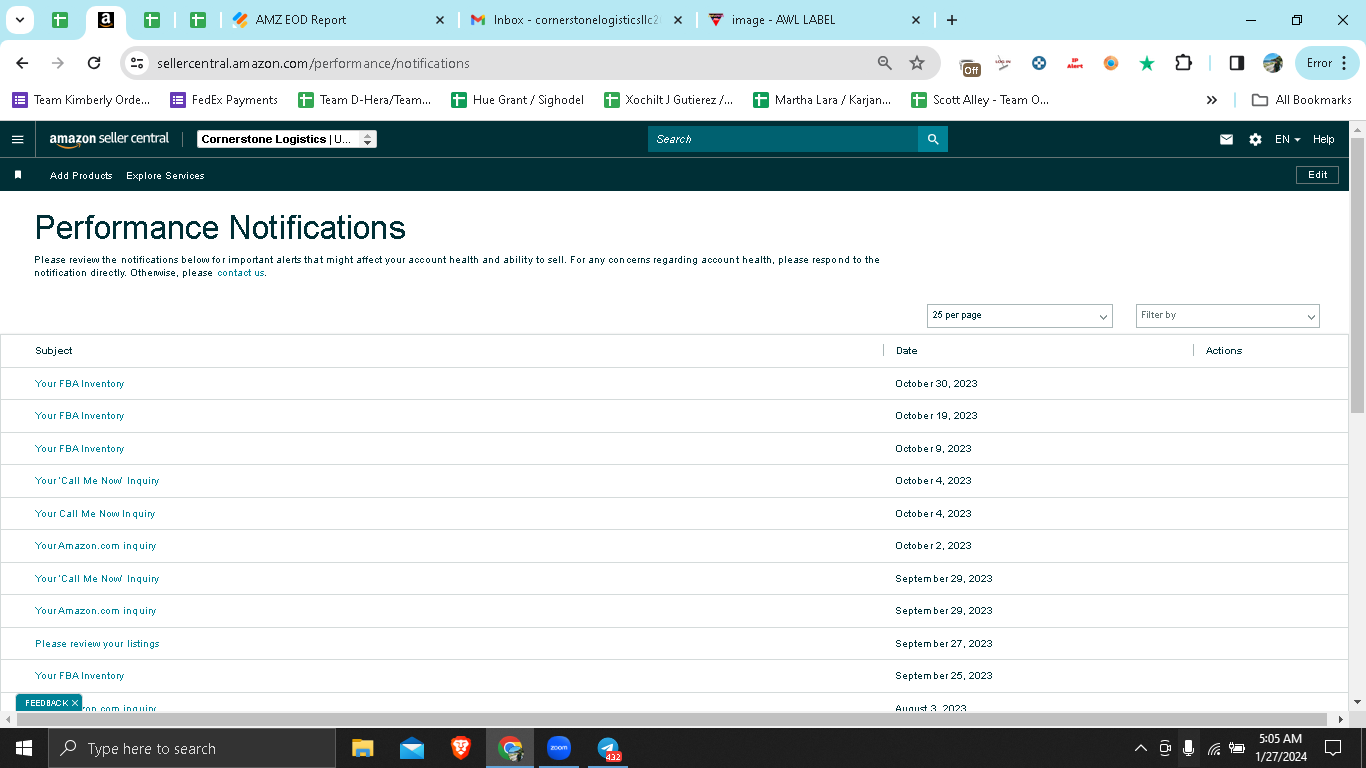Image resolution: width=1366 pixels, height=768 pixels.
Task: Open the red IP Alert extension
Action: 1075,63
